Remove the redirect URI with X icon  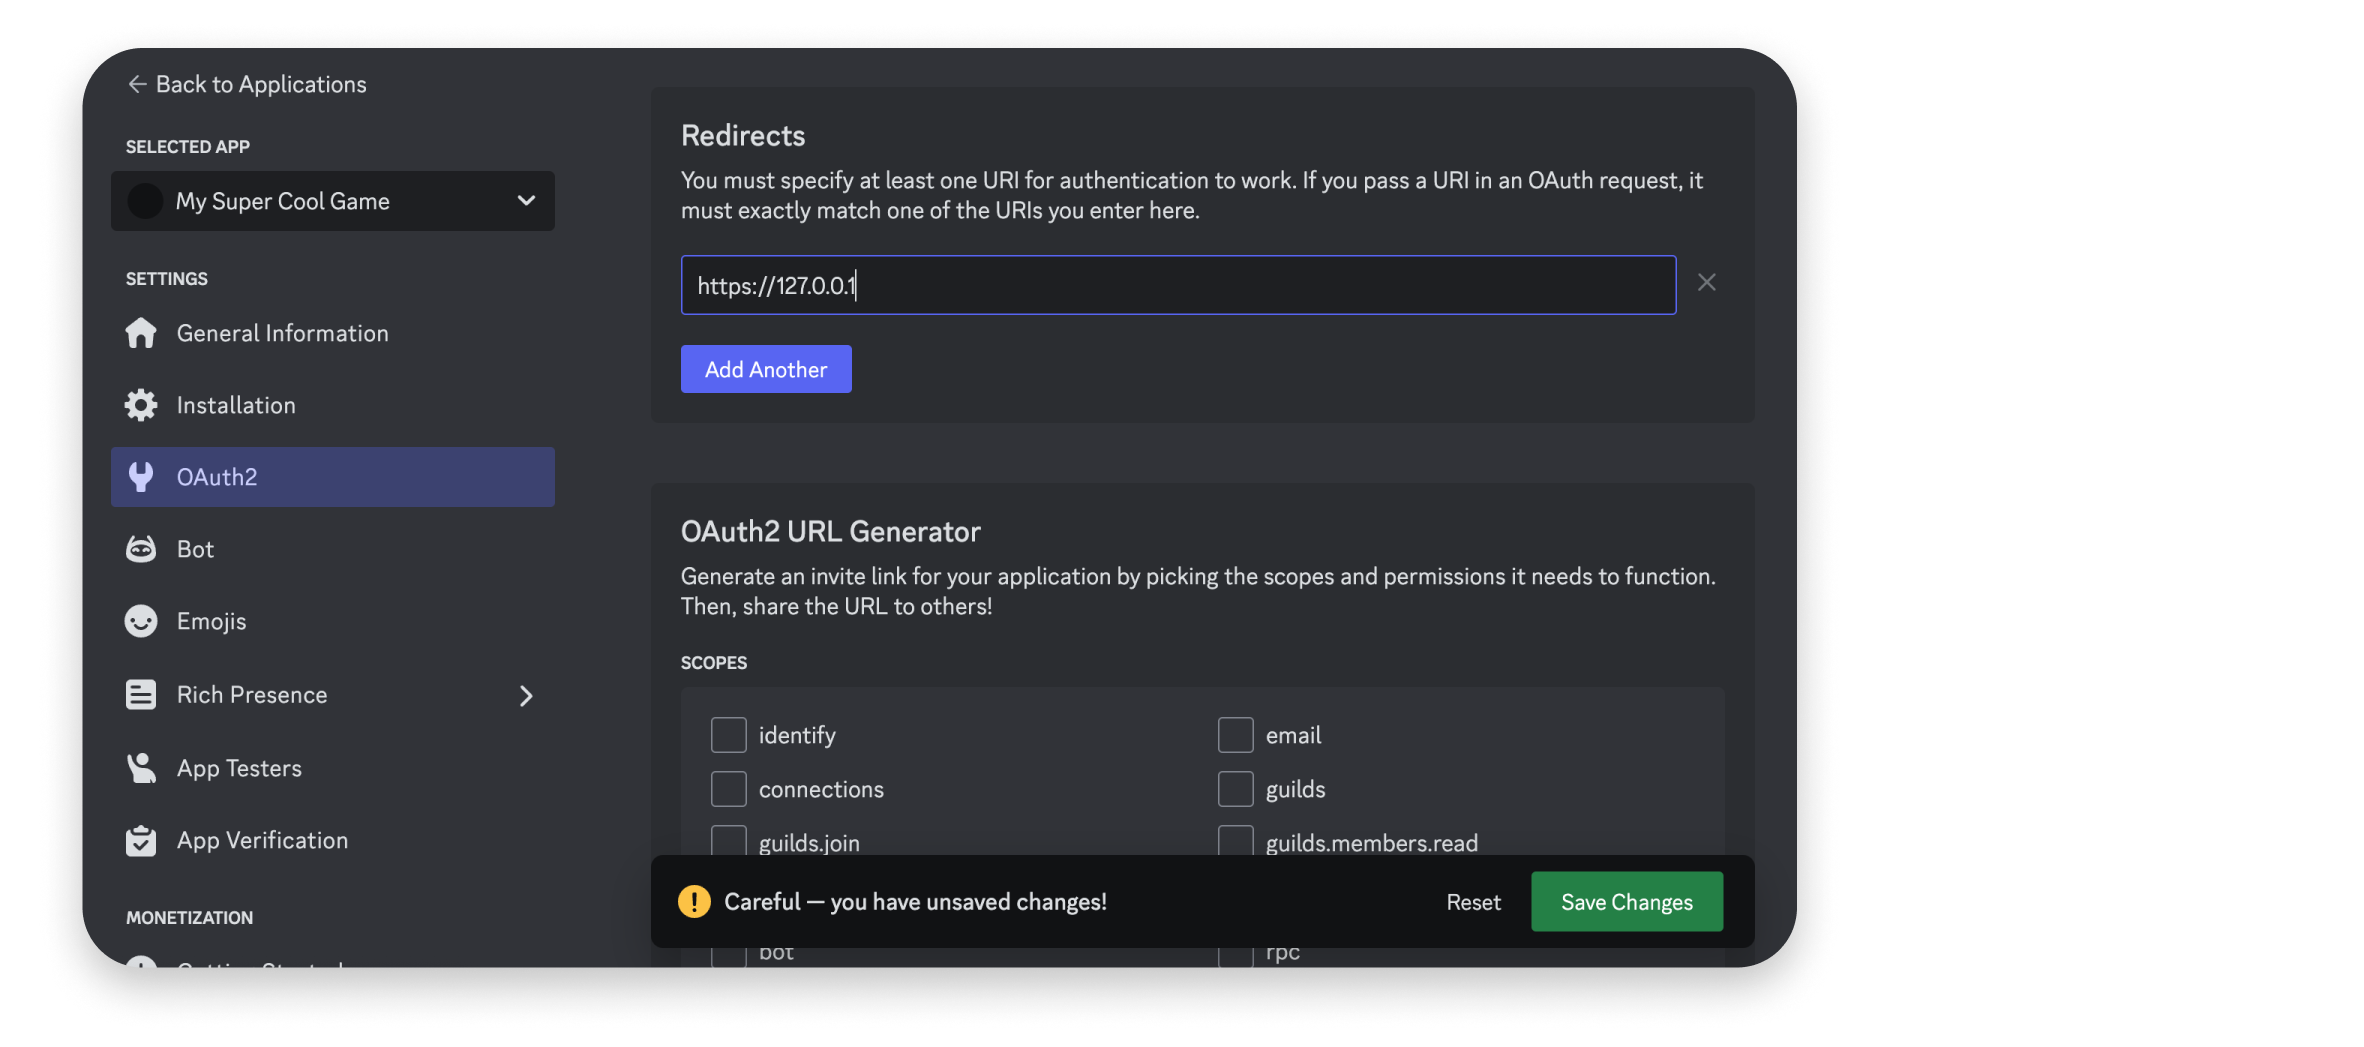pos(1706,283)
